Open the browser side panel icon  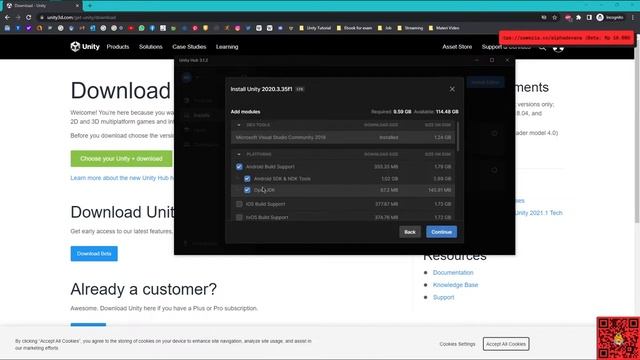(x=589, y=18)
